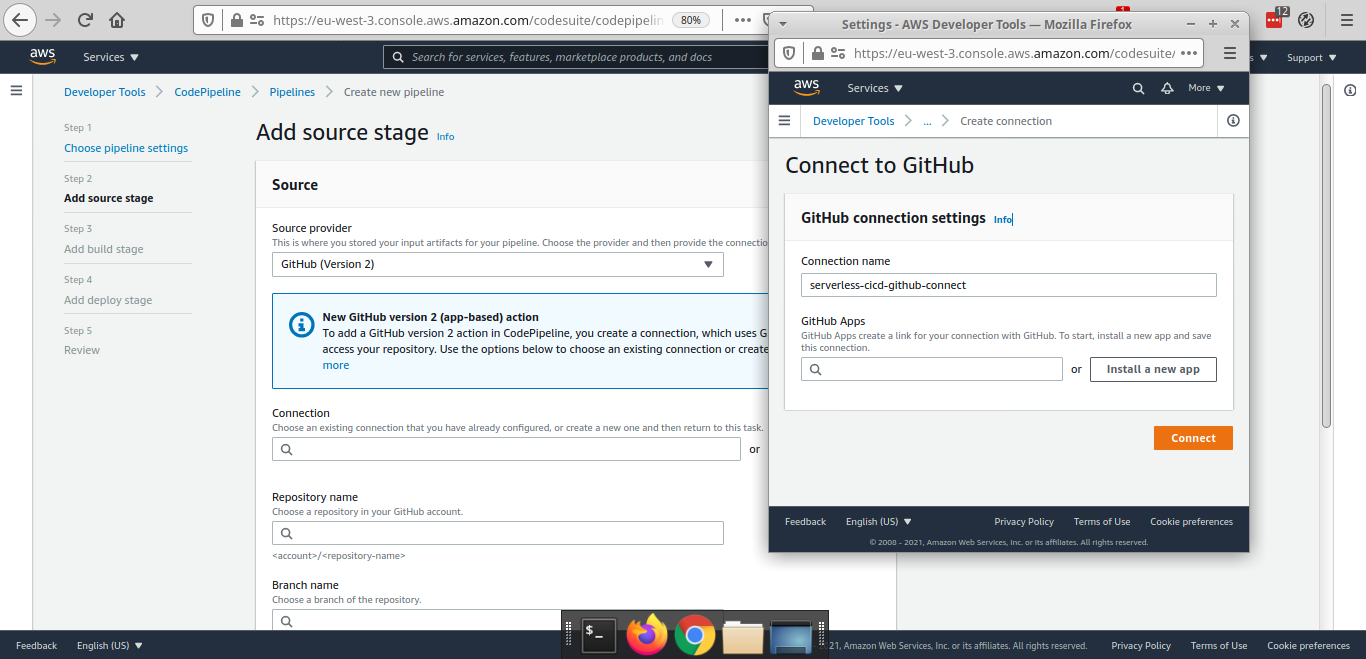
Task: Click the orange Connect button
Action: 1192,438
